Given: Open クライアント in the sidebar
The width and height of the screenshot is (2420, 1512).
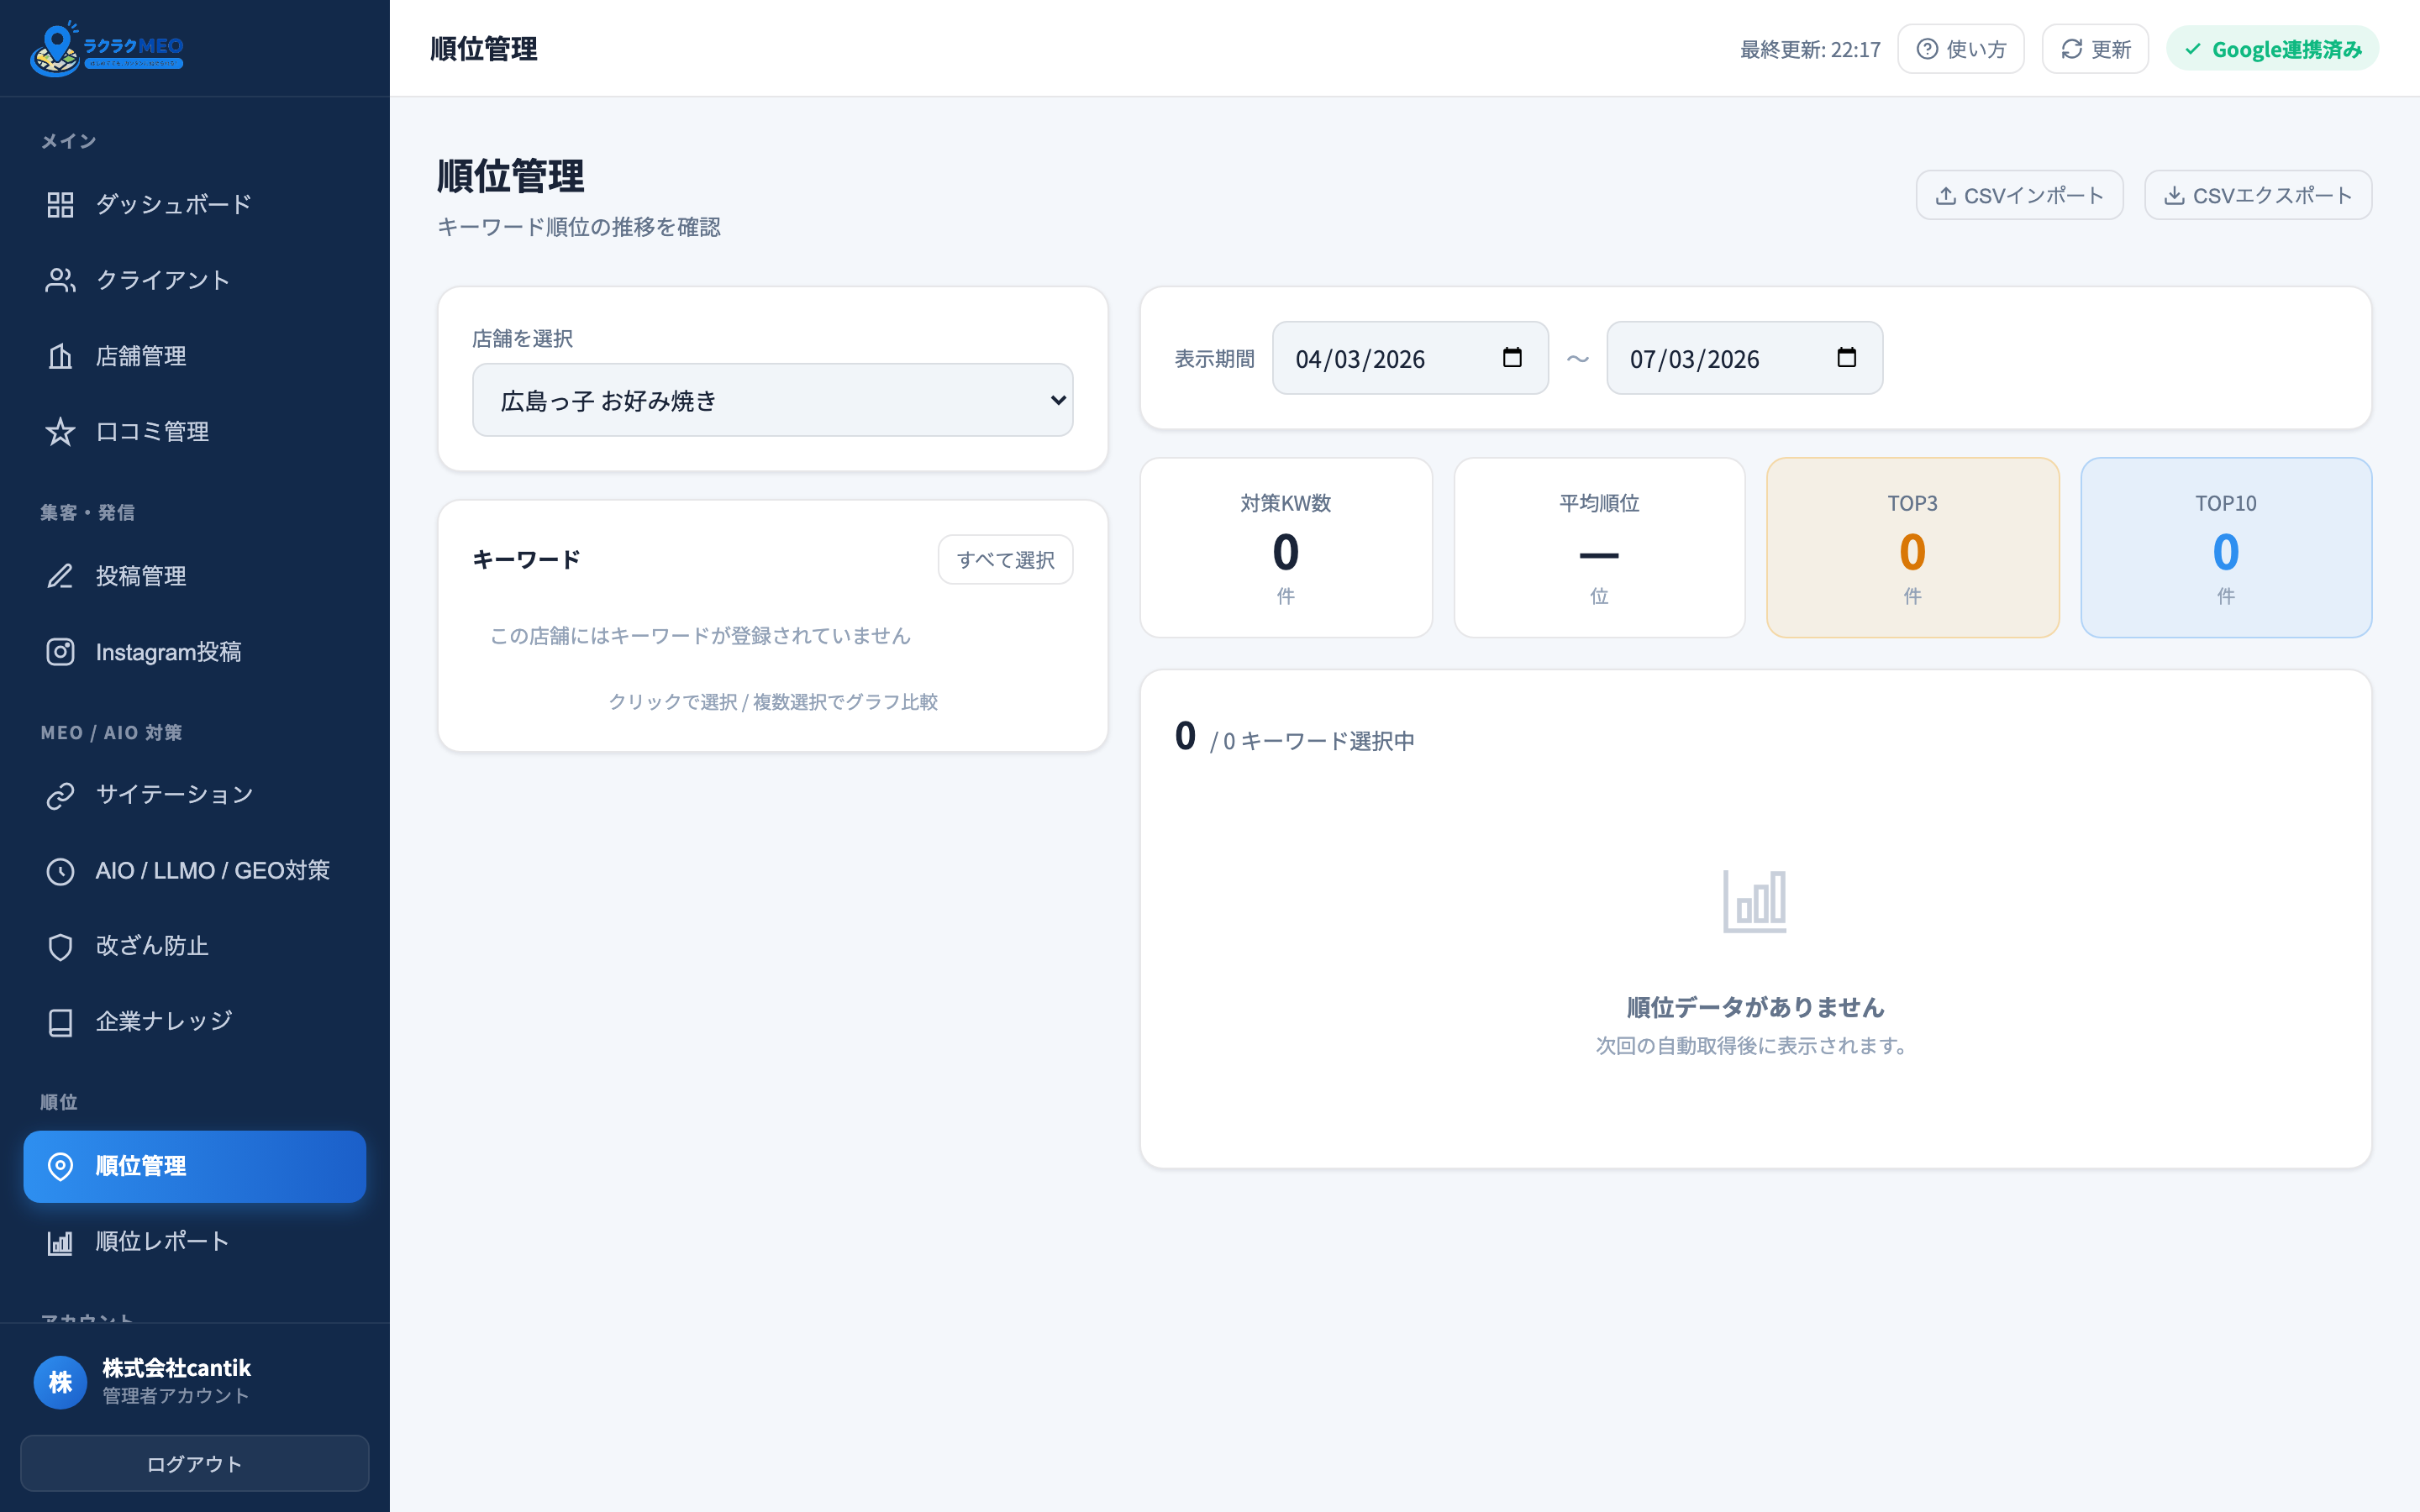Looking at the screenshot, I should [x=195, y=280].
